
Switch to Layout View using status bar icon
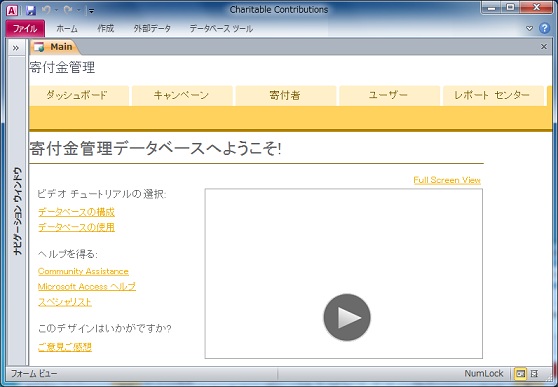pyautogui.click(x=534, y=374)
